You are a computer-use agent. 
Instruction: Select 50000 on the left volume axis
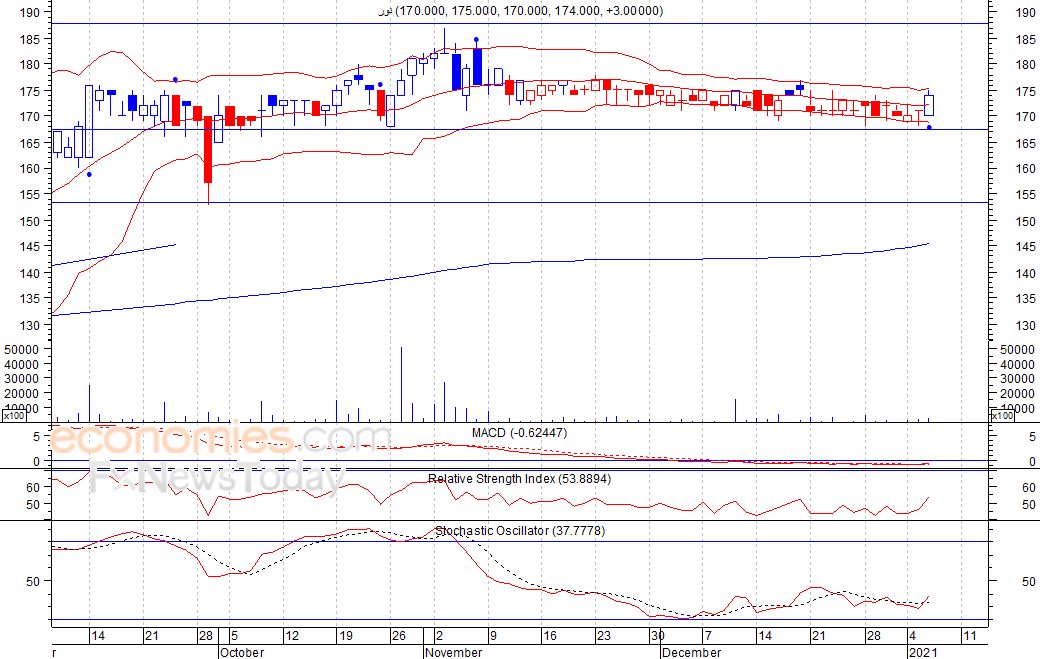pyautogui.click(x=22, y=349)
